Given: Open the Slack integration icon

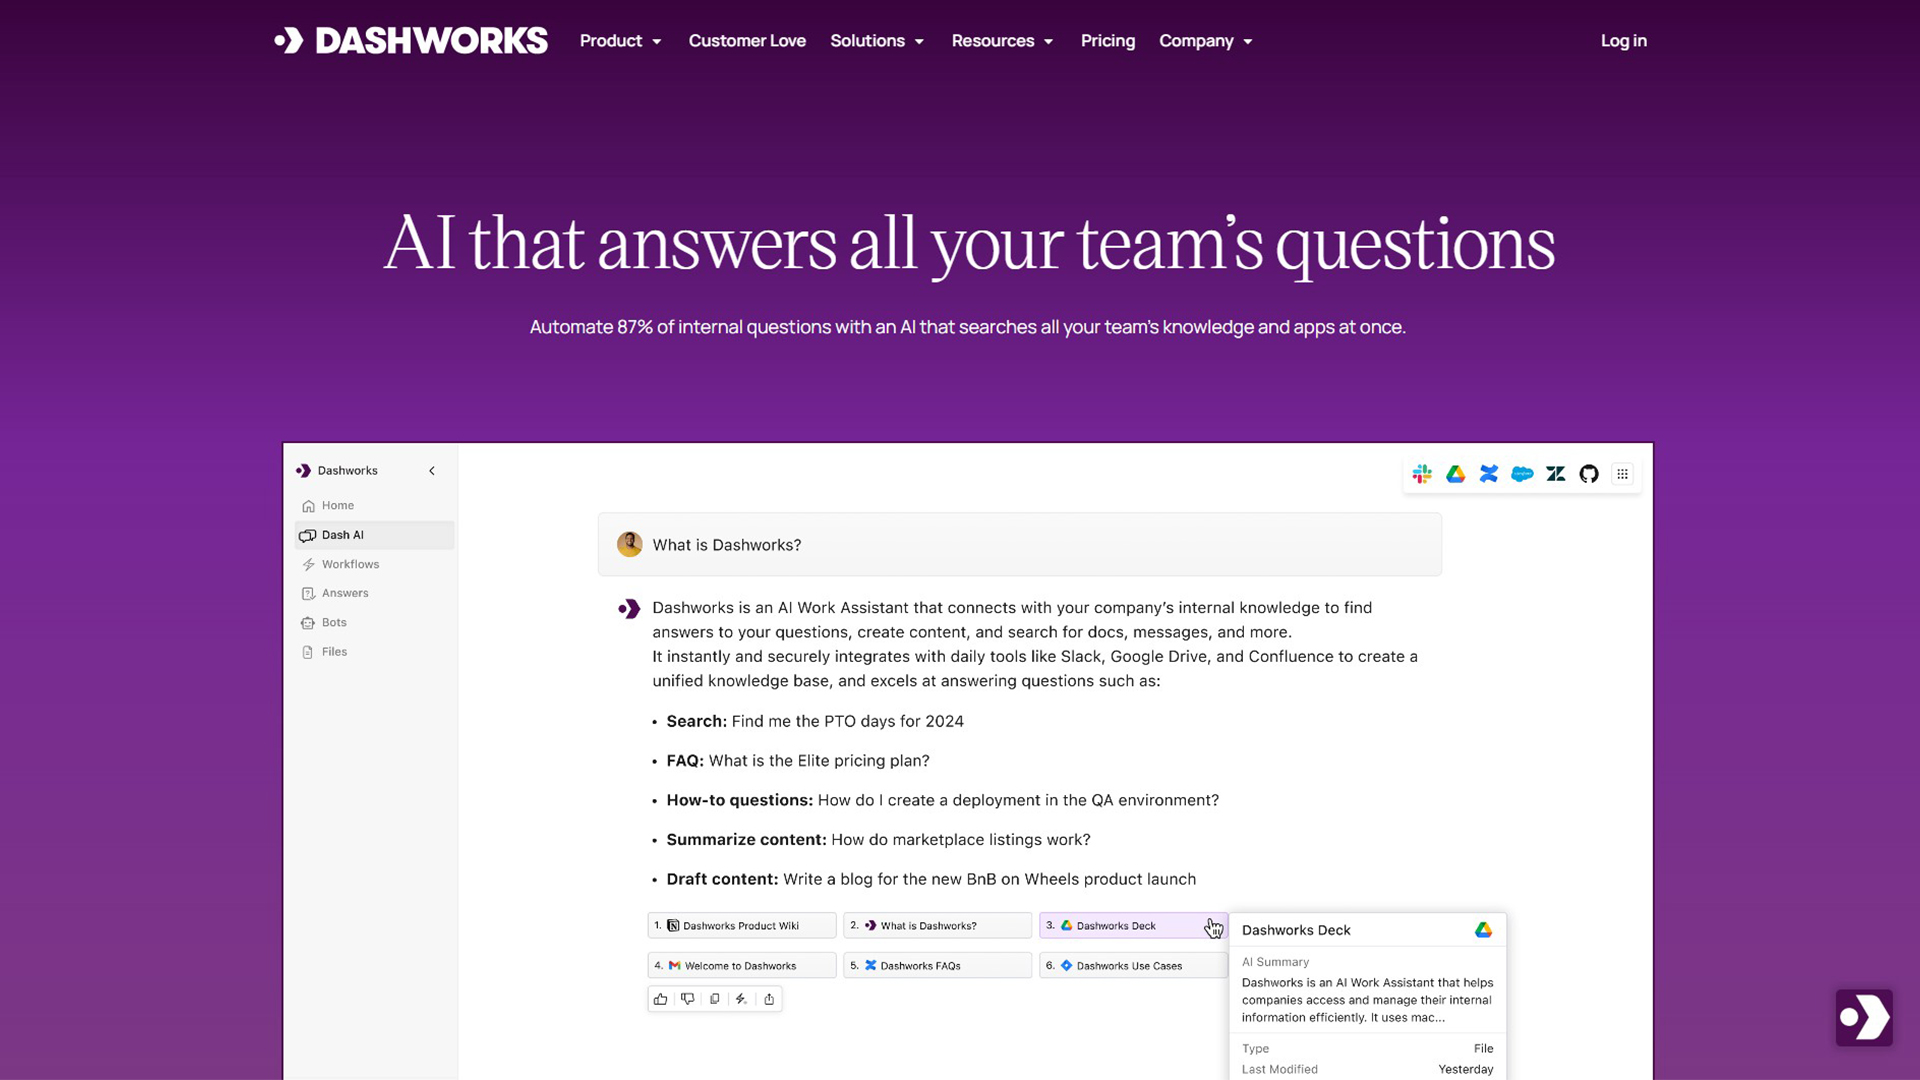Looking at the screenshot, I should (x=1422, y=474).
